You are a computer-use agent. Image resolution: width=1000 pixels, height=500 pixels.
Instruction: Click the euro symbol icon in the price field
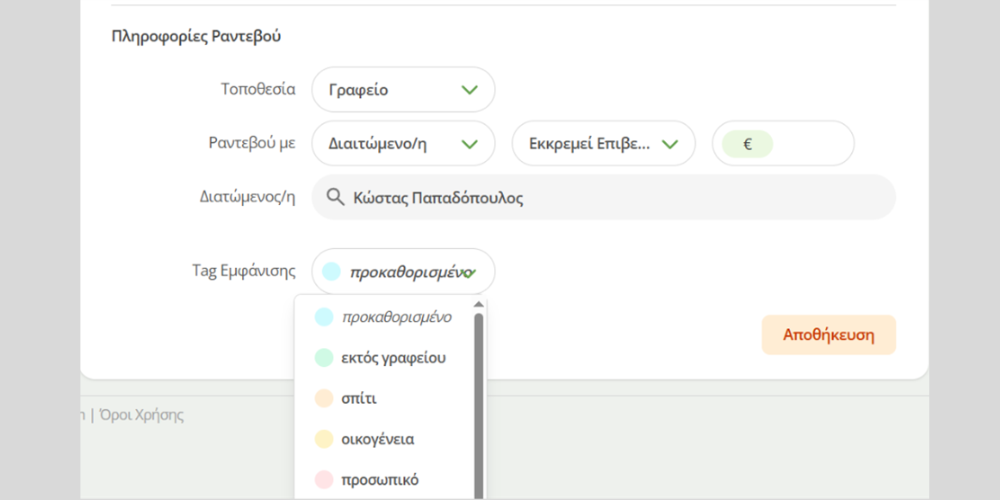tap(747, 144)
